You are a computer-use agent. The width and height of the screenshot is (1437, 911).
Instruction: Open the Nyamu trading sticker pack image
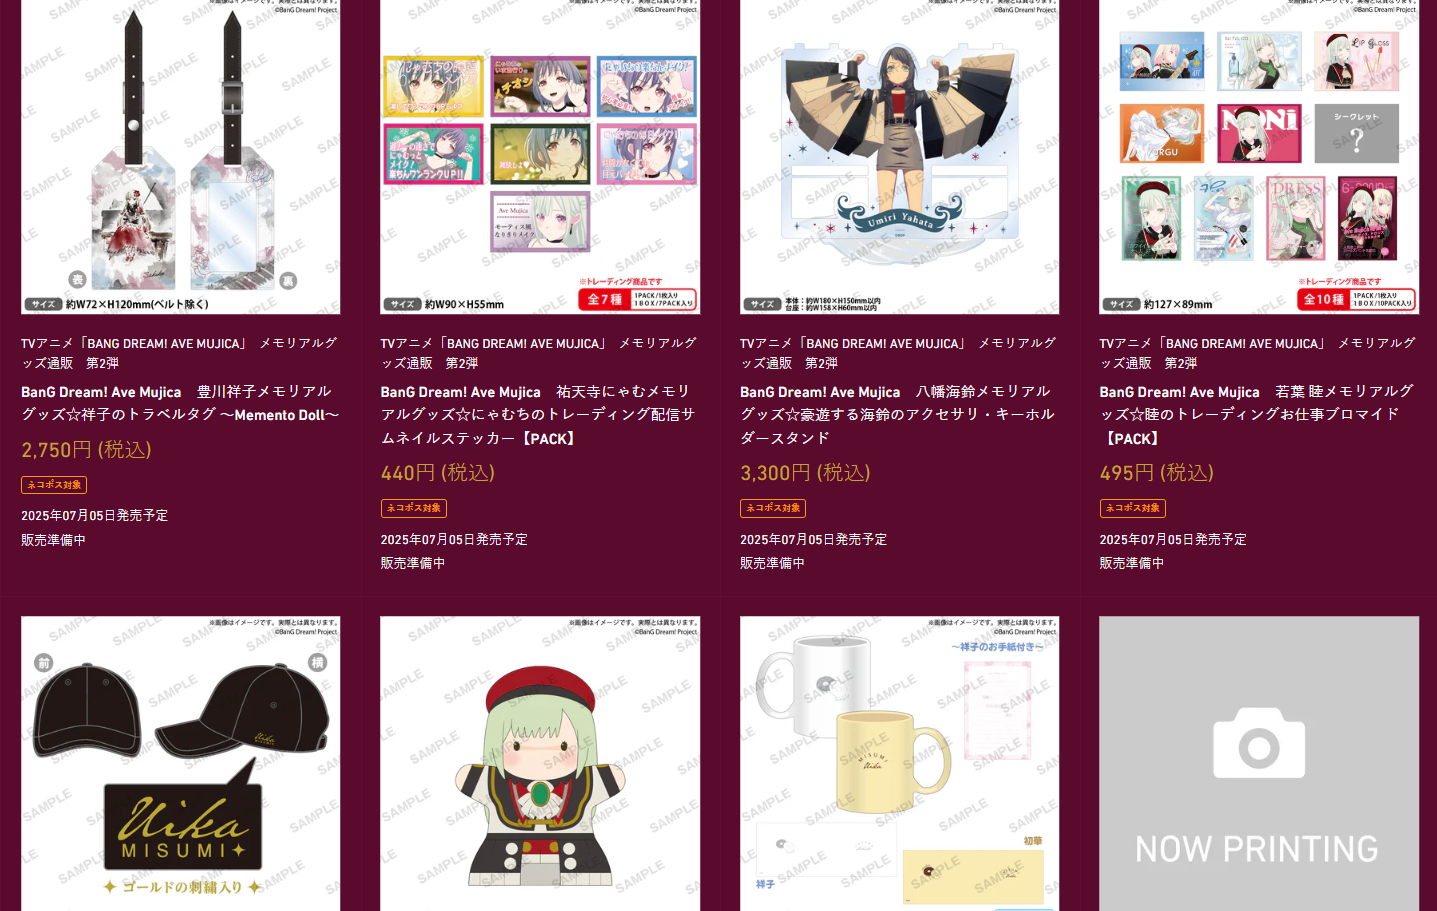(x=540, y=157)
